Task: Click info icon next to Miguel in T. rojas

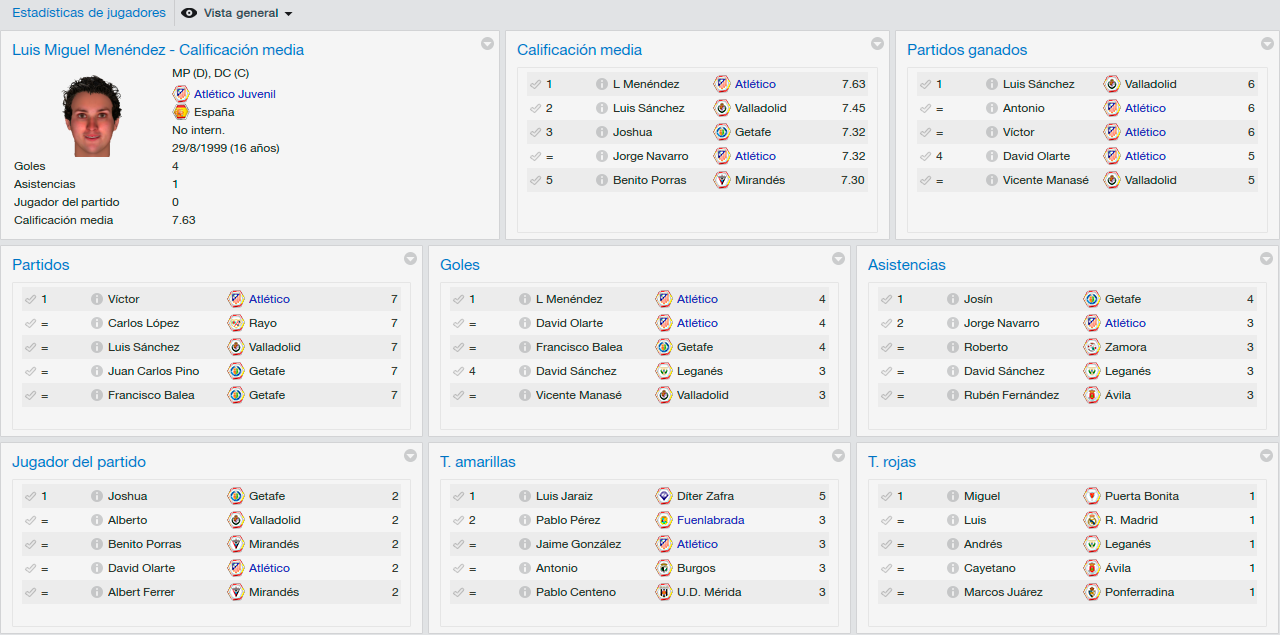Action: pyautogui.click(x=953, y=497)
